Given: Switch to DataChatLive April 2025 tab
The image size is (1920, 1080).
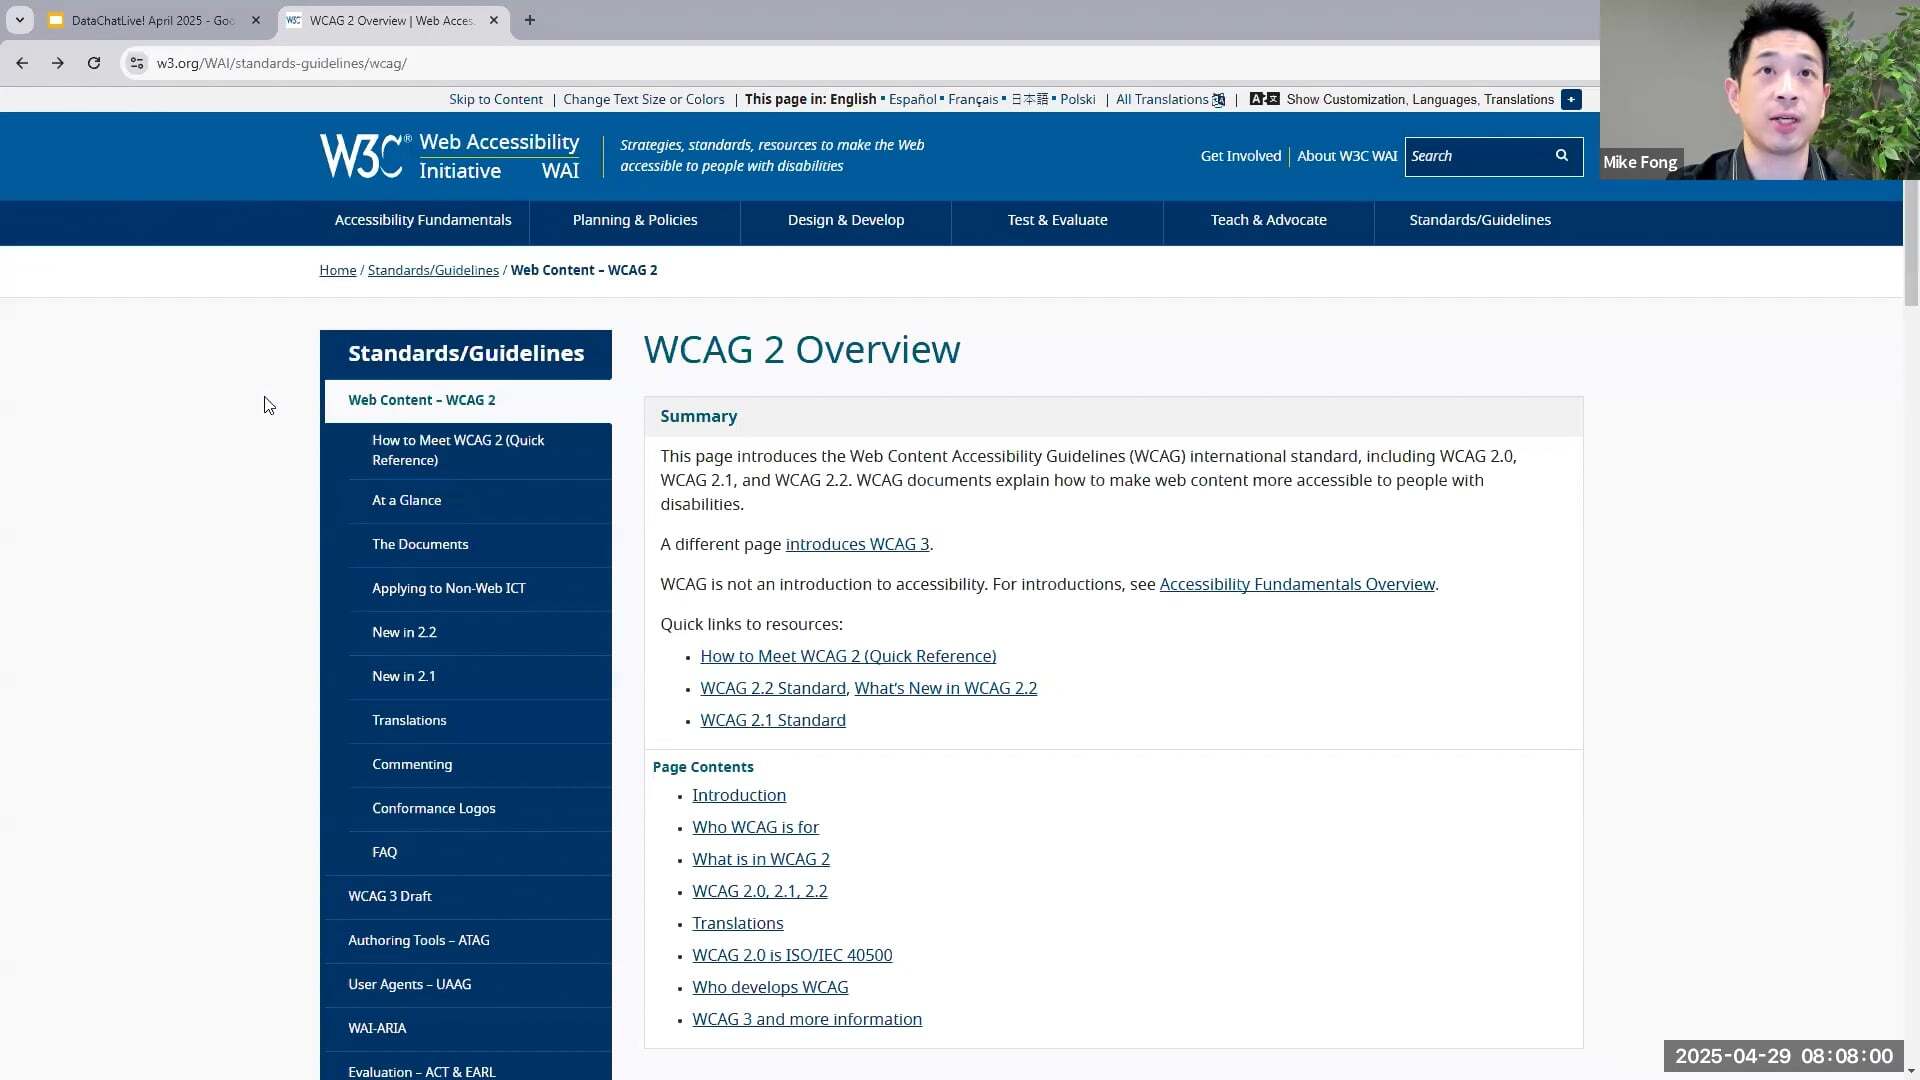Looking at the screenshot, I should click(150, 20).
